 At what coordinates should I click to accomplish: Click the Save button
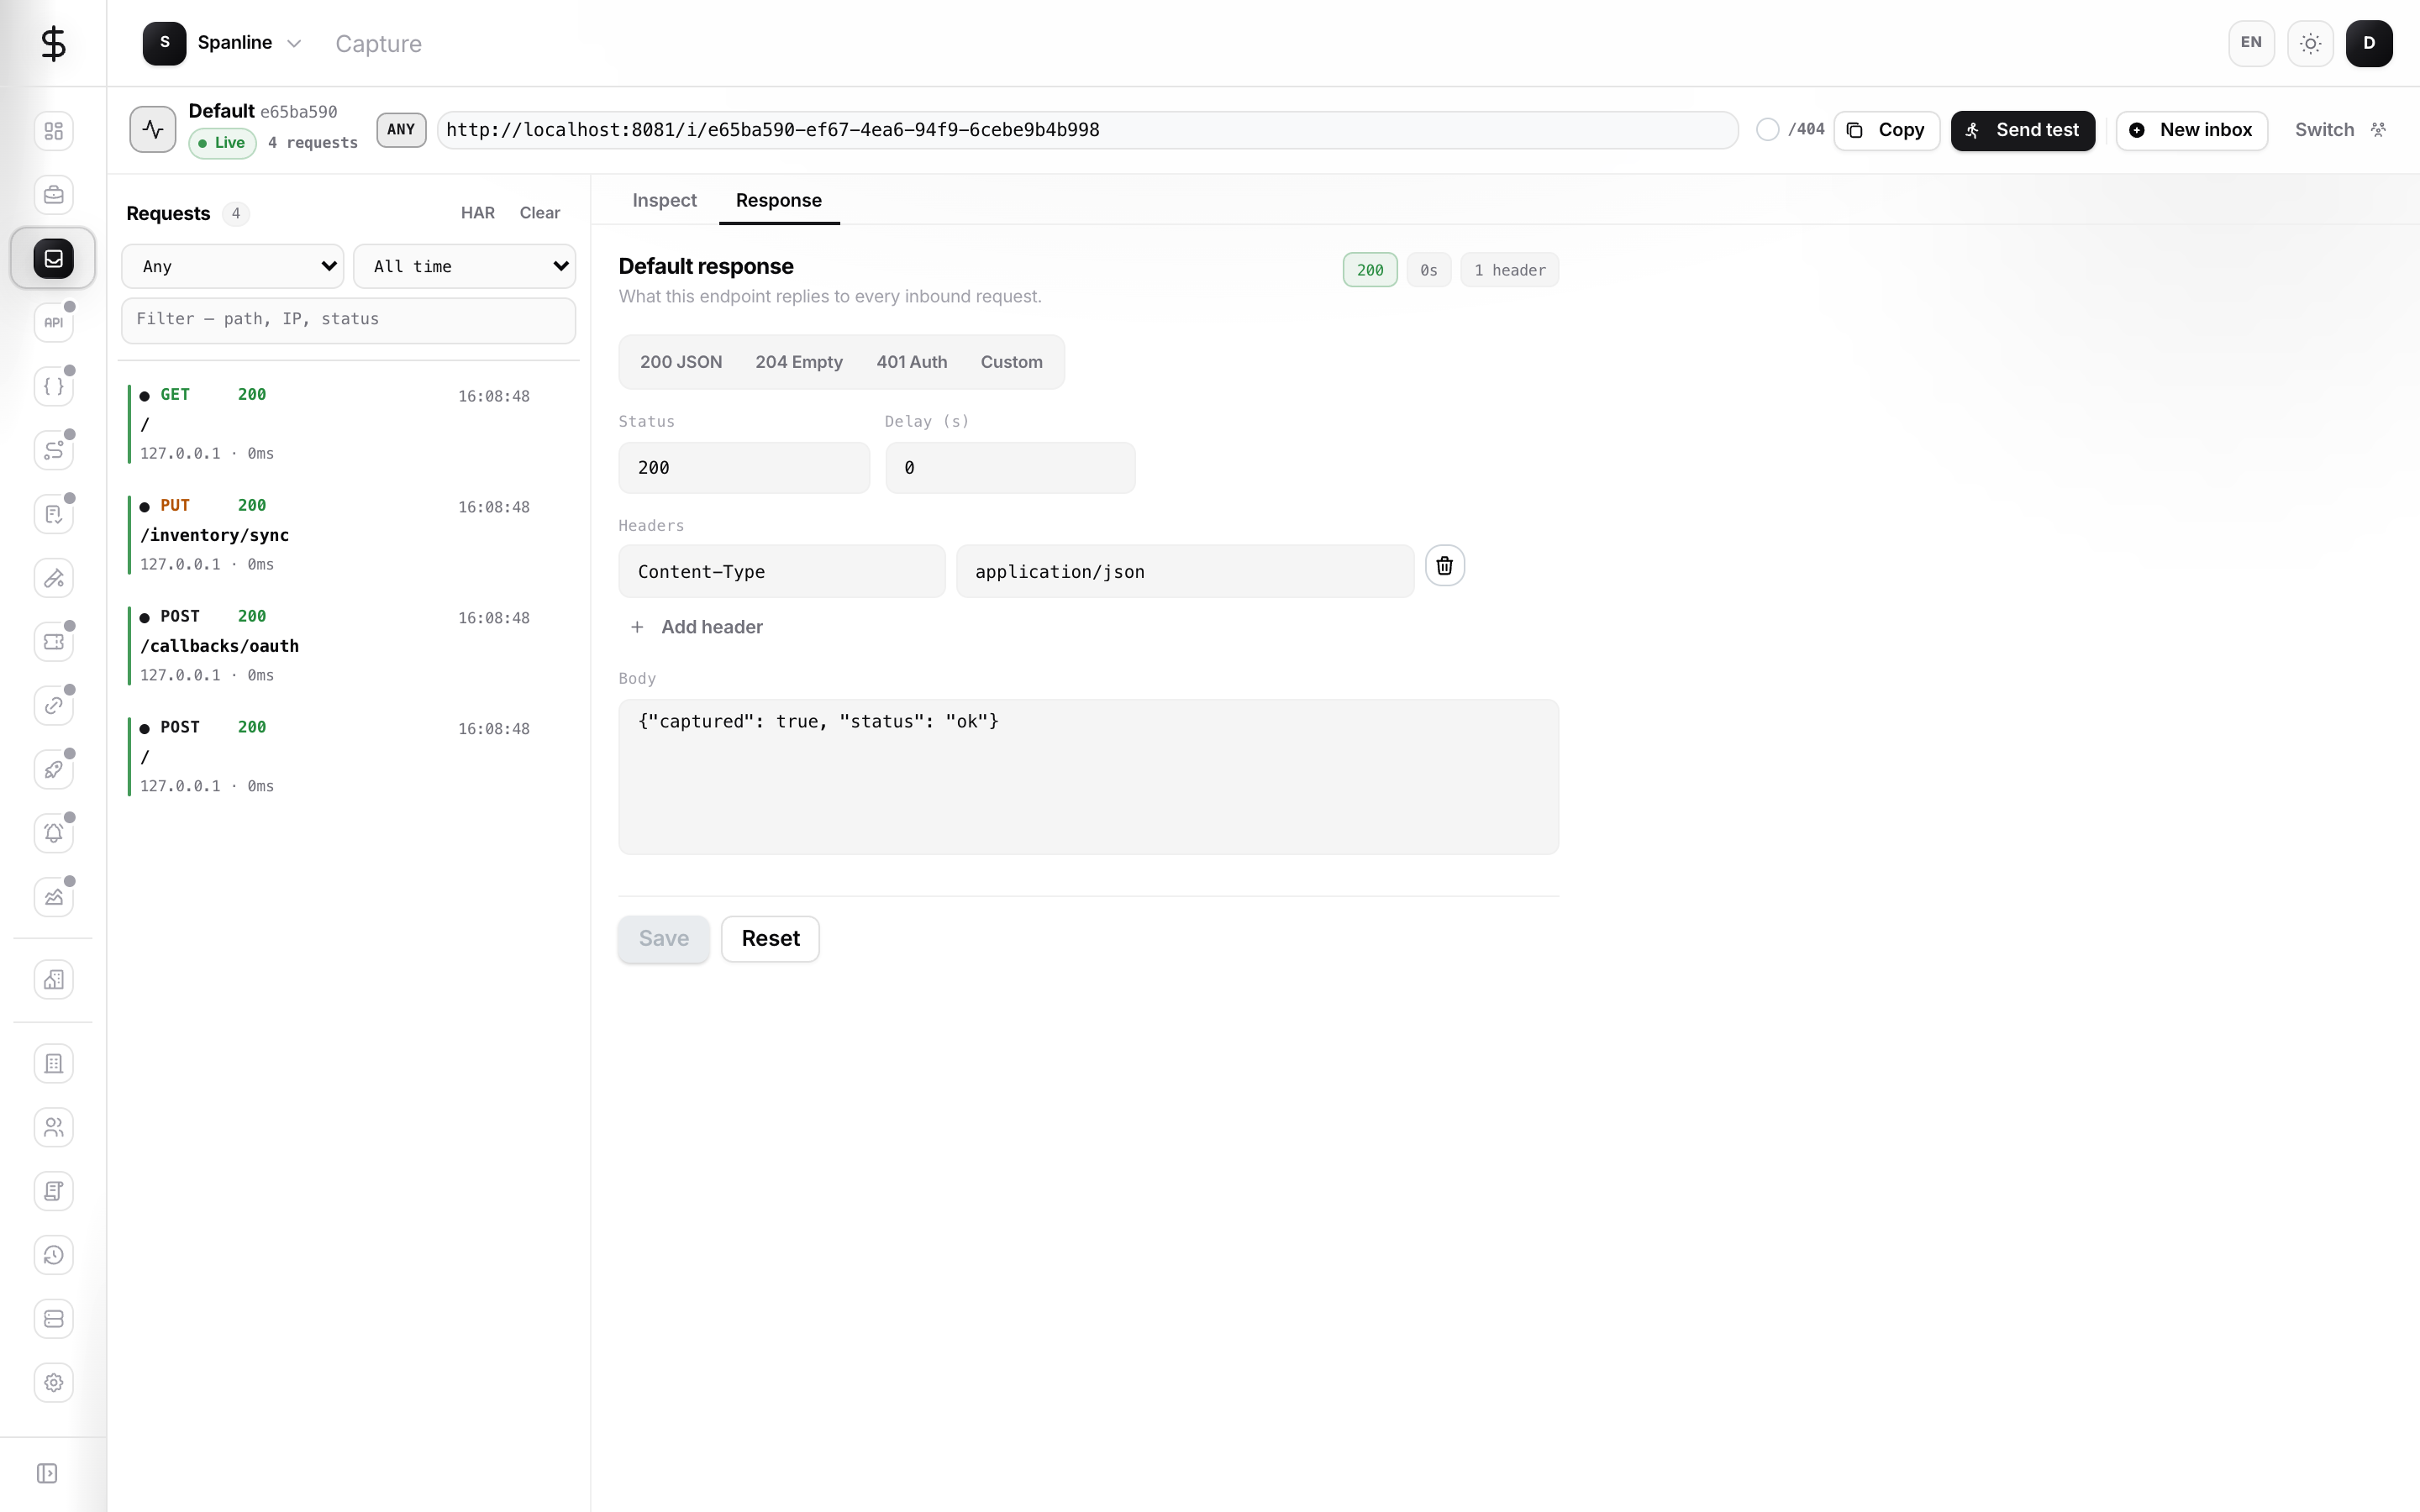tap(663, 939)
